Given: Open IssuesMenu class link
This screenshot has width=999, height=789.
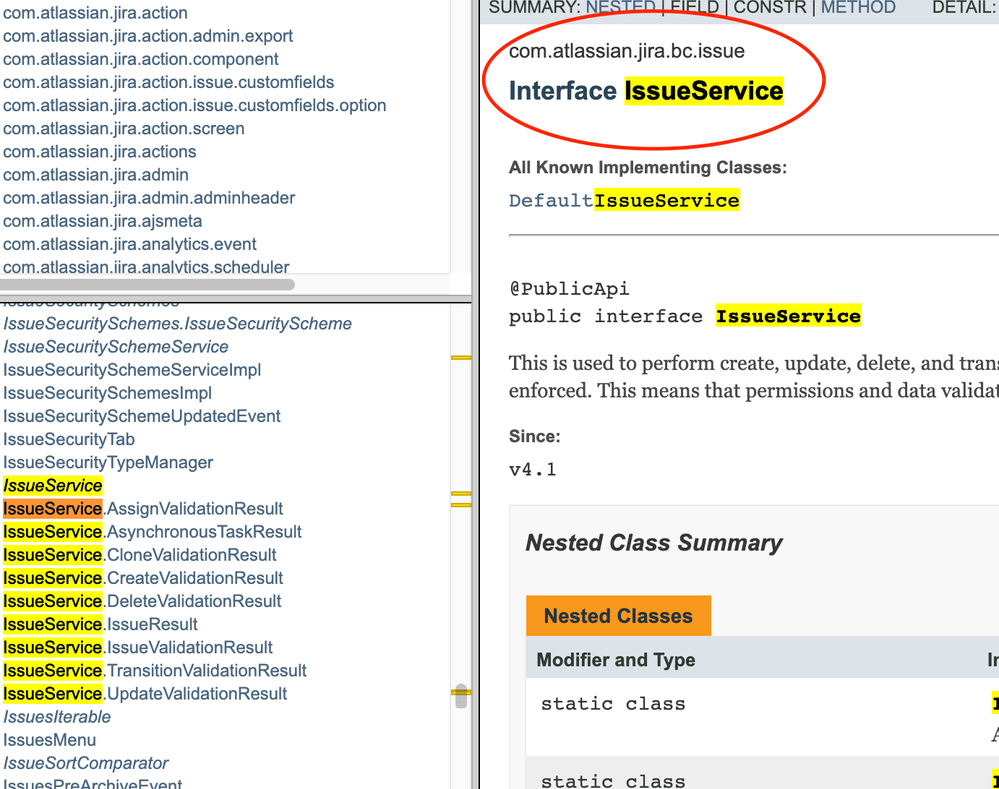Looking at the screenshot, I should point(49,740).
